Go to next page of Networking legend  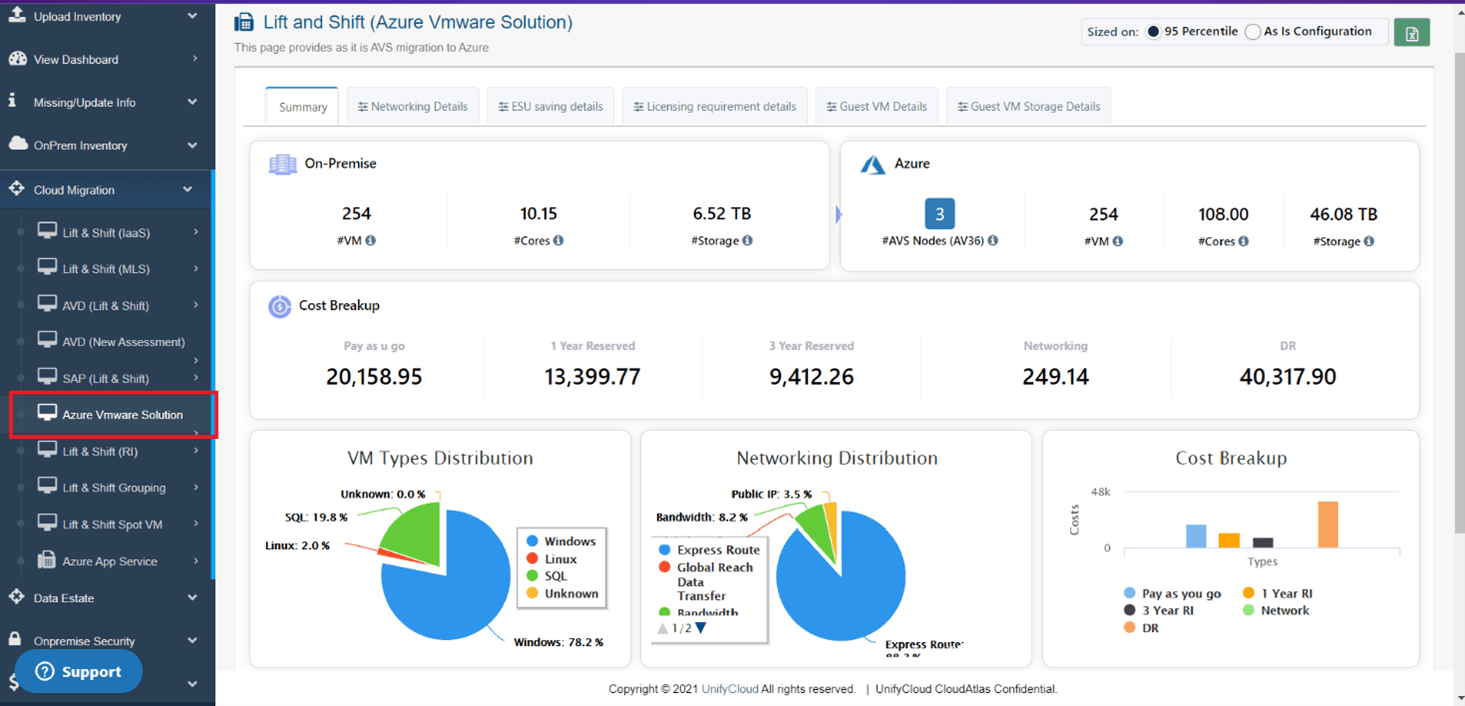tap(701, 628)
